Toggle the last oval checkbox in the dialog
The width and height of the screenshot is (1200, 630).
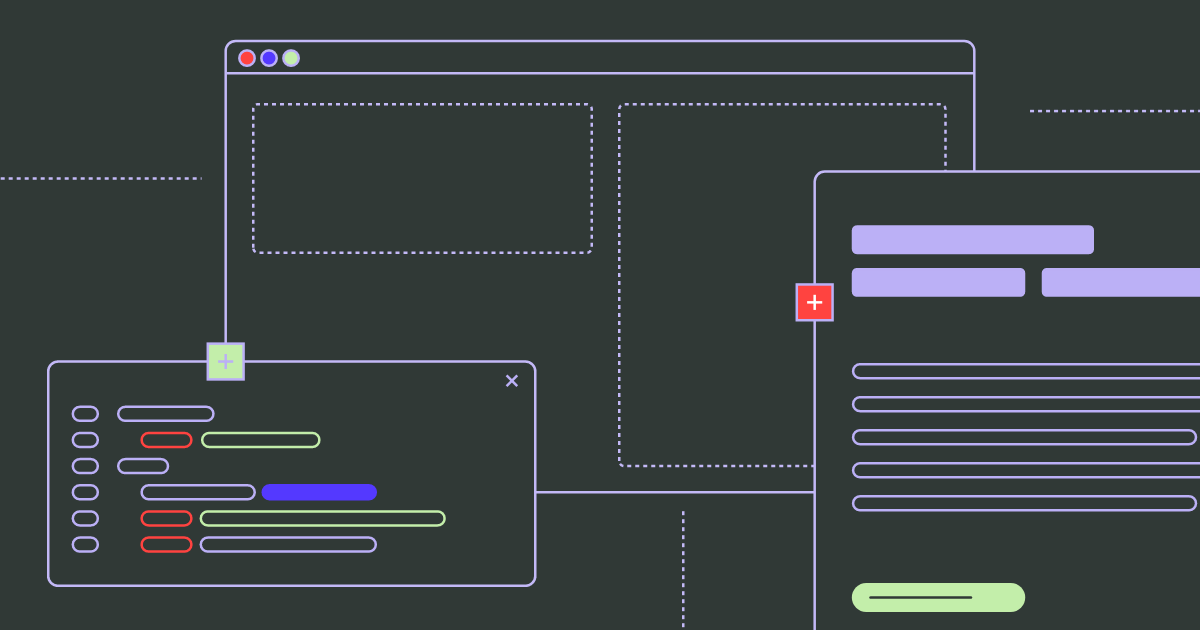(85, 544)
